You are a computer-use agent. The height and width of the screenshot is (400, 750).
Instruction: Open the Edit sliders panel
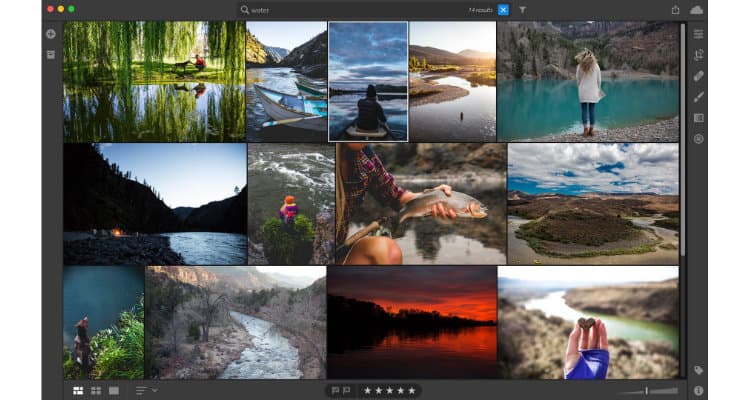click(x=698, y=34)
